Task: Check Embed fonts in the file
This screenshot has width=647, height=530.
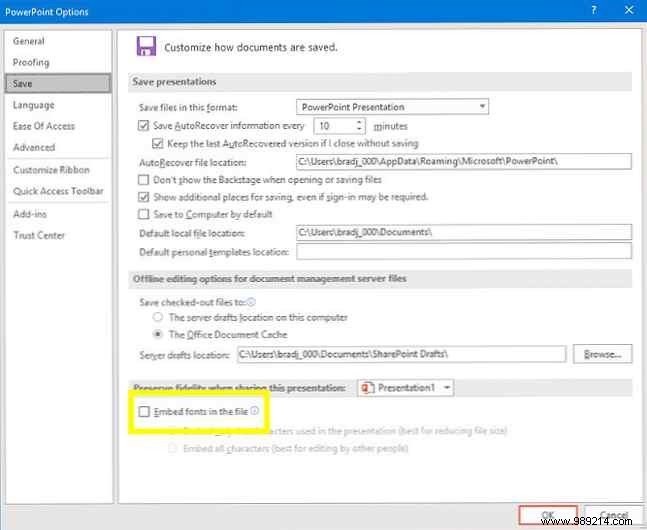Action: pos(144,411)
